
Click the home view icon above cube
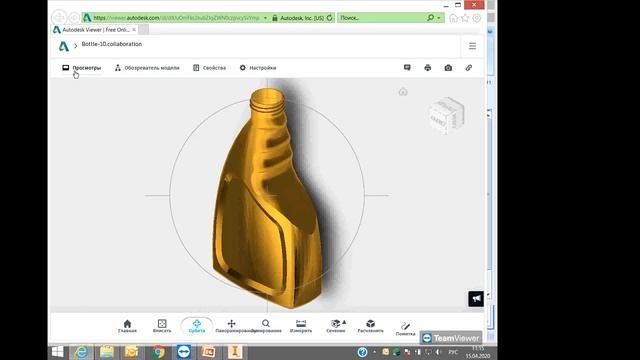[x=403, y=92]
